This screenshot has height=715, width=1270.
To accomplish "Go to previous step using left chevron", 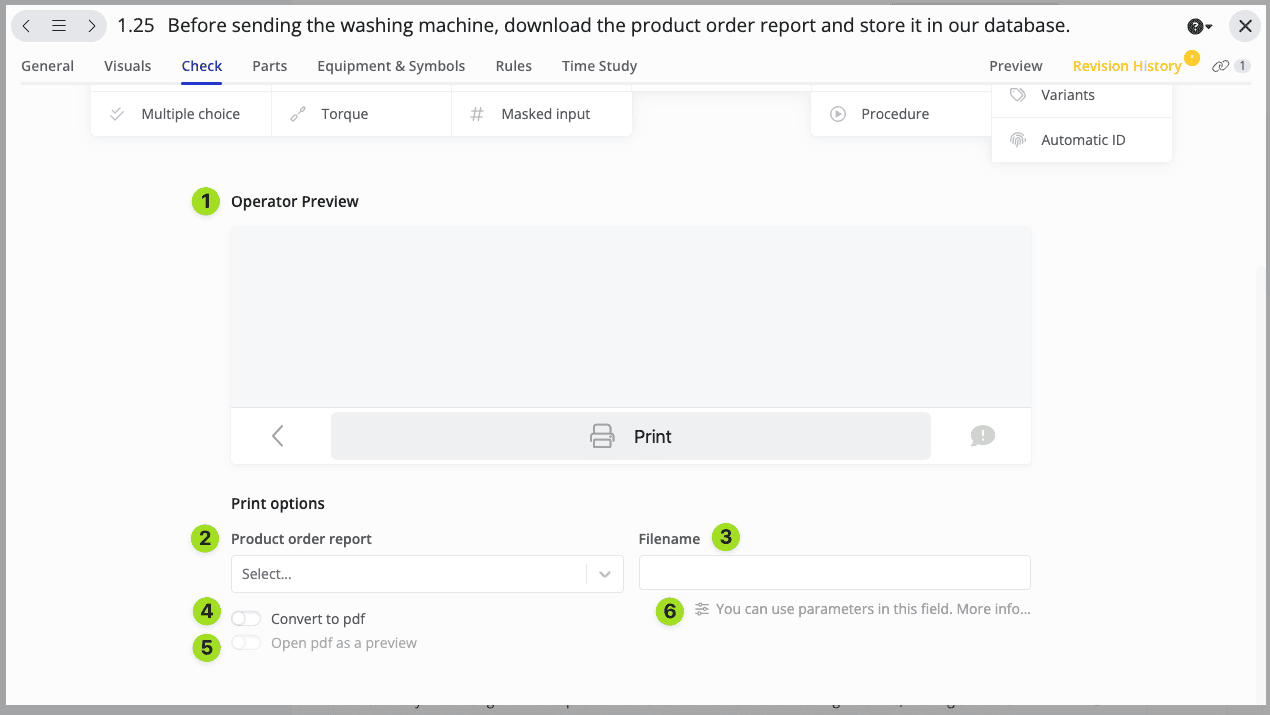I will (x=27, y=26).
